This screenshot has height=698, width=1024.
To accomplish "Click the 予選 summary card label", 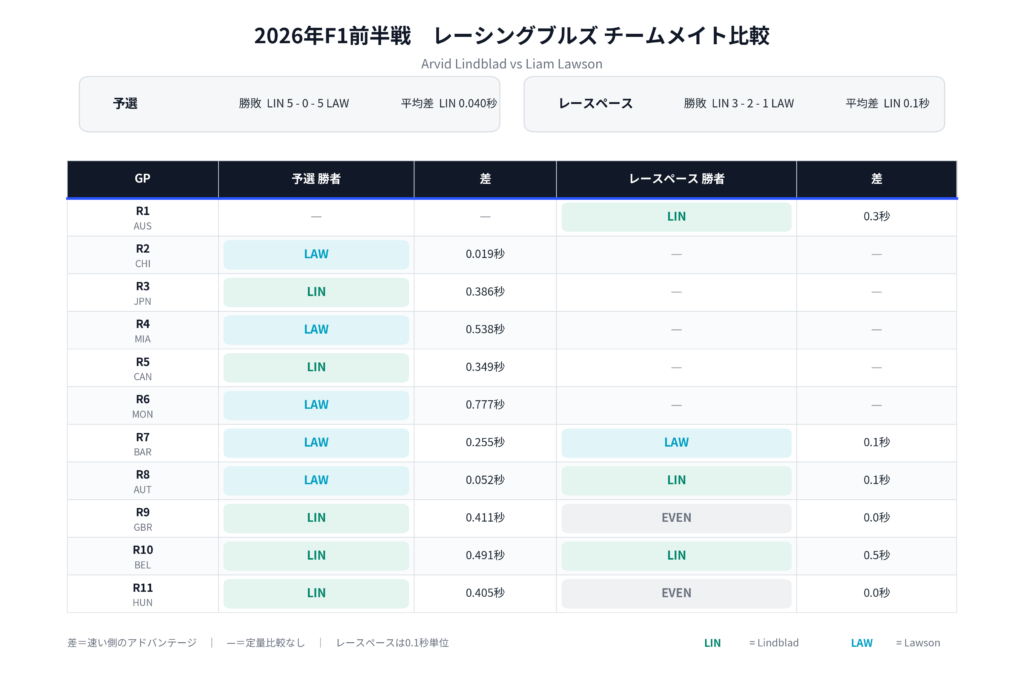I will (x=125, y=103).
